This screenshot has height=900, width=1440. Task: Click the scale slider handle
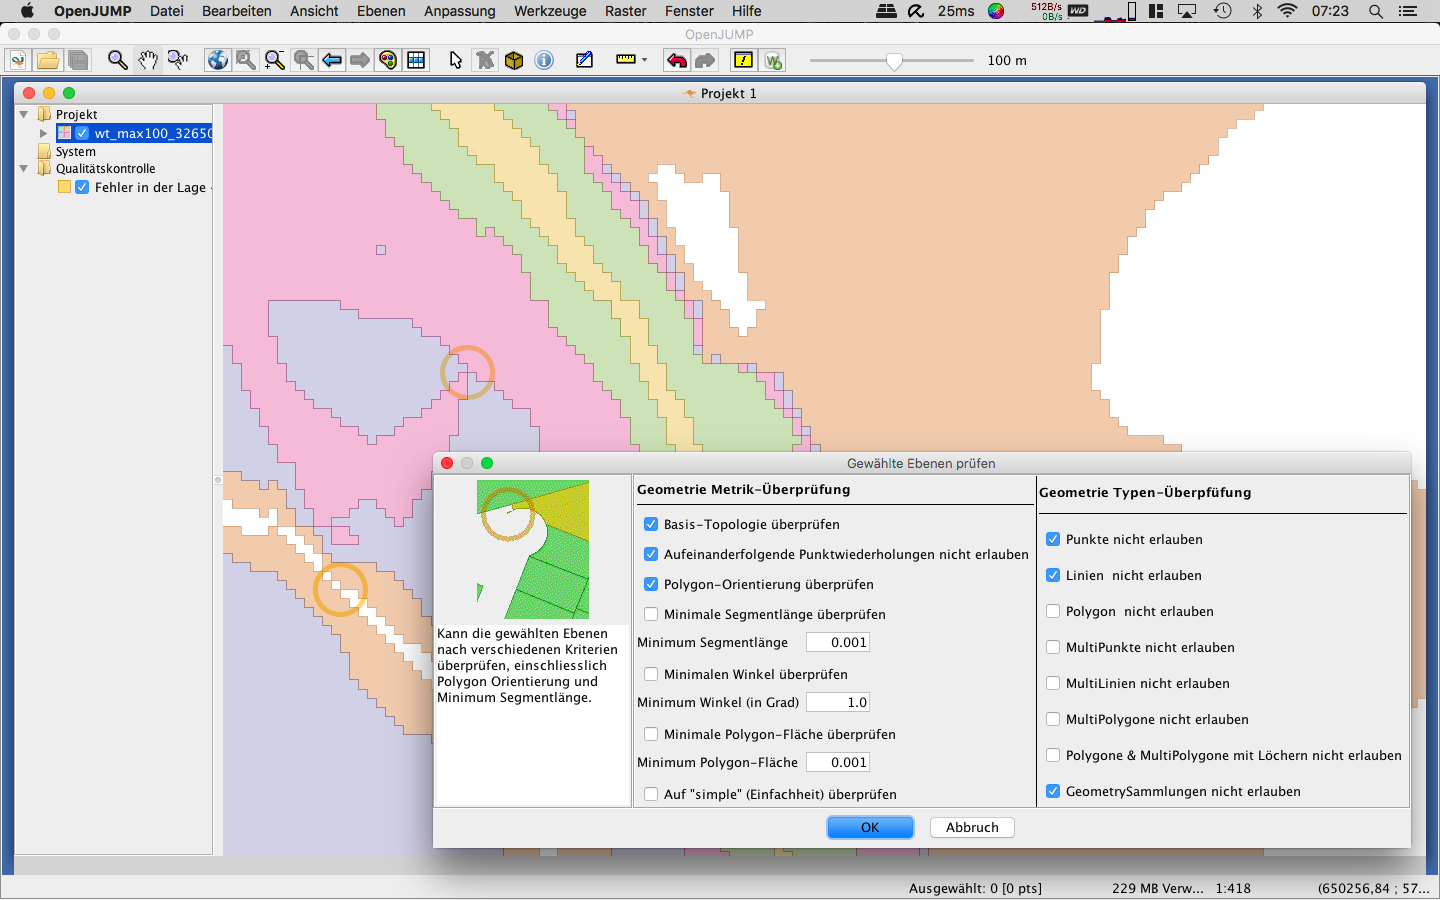[894, 61]
